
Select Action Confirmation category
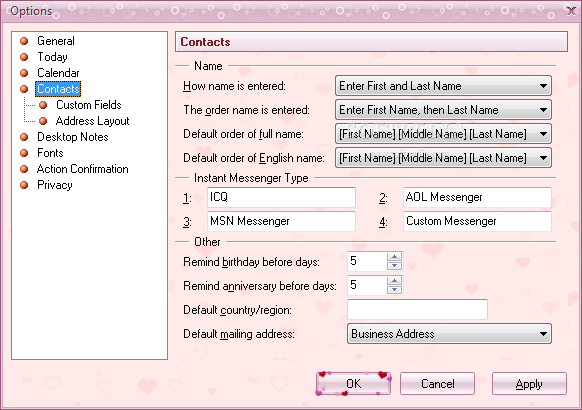(x=82, y=168)
